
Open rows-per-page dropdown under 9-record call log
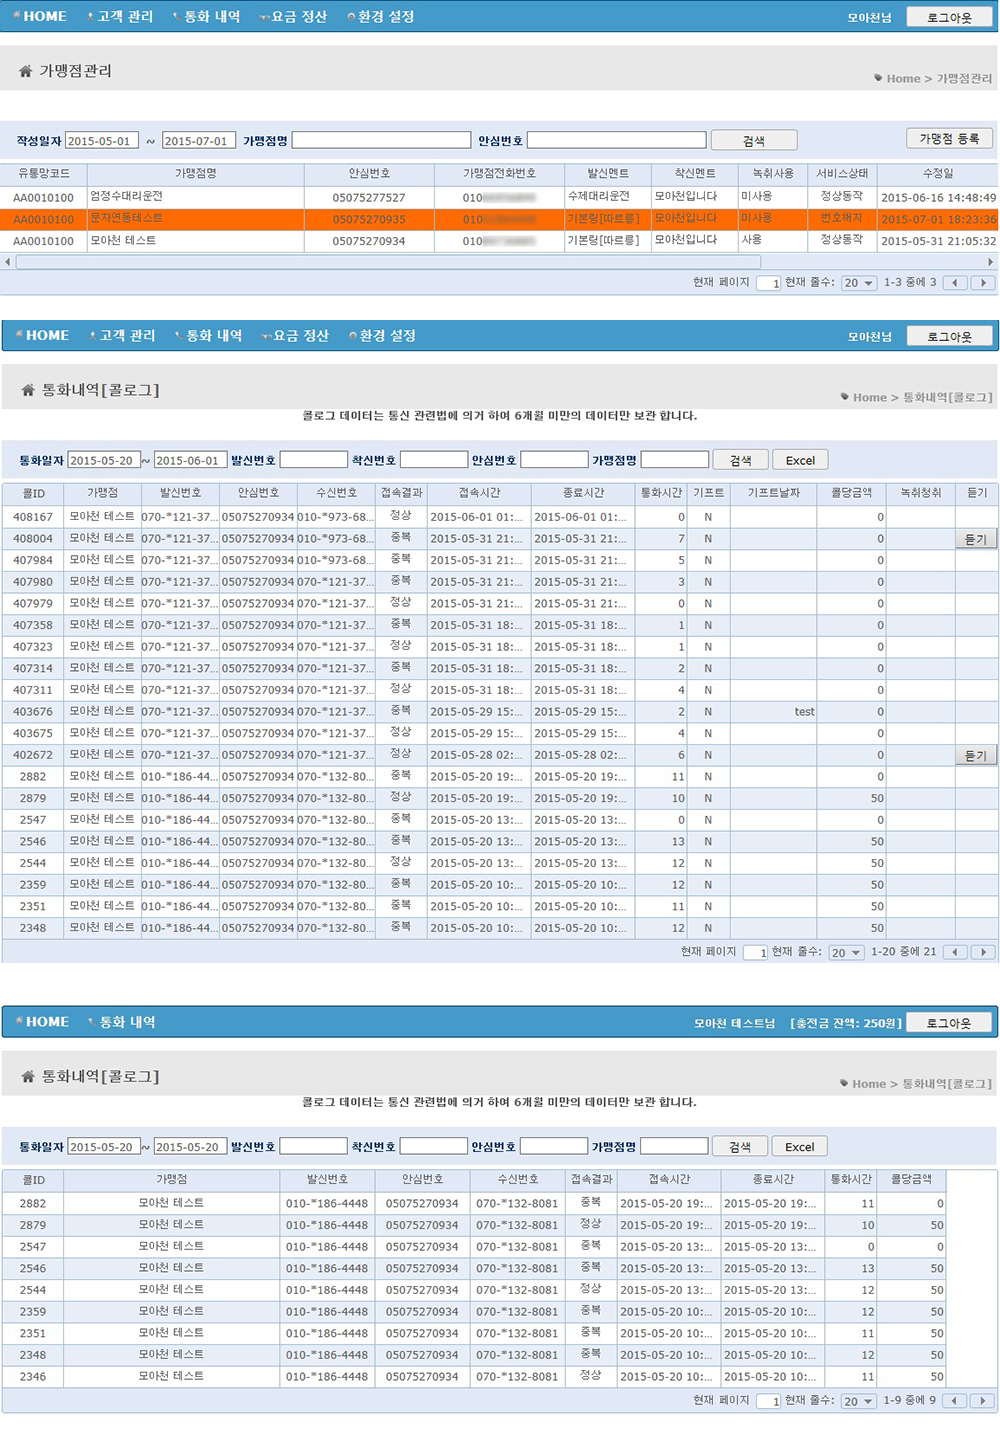point(858,1401)
